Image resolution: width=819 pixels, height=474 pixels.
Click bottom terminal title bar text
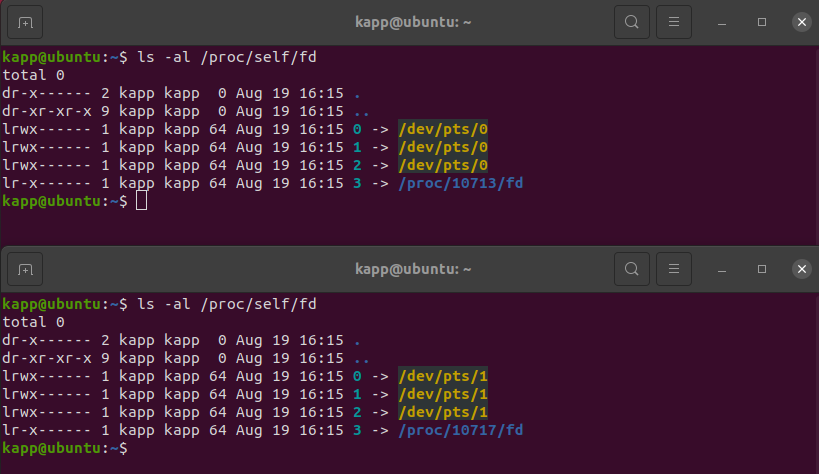pos(413,269)
